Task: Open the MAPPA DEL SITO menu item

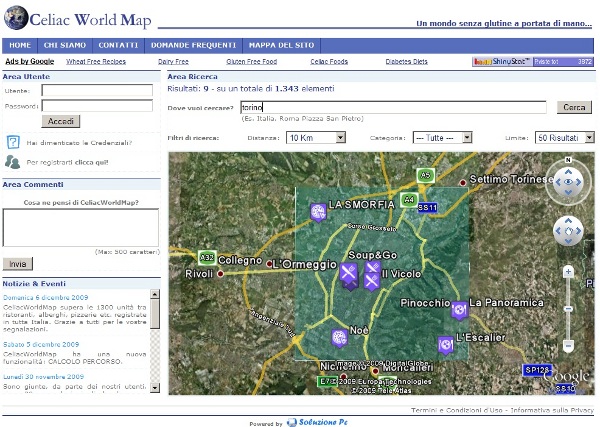Action: click(282, 46)
